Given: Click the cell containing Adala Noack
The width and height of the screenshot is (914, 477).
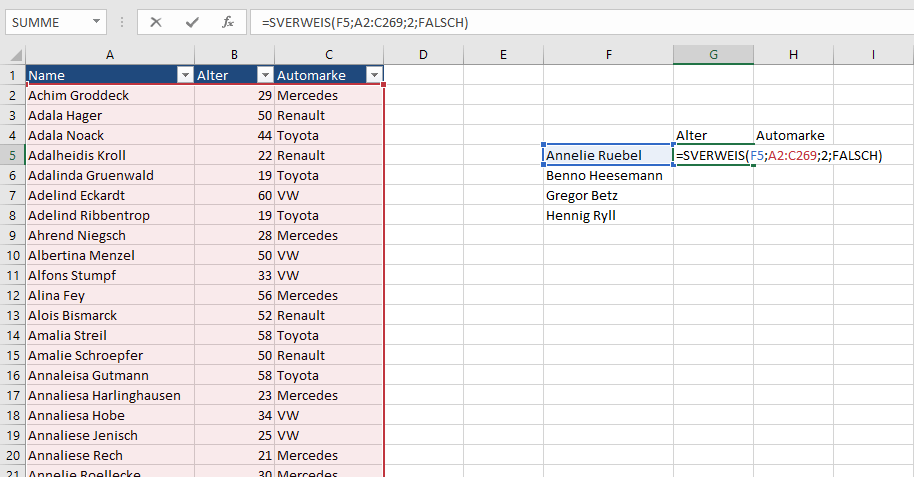Looking at the screenshot, I should click(110, 135).
